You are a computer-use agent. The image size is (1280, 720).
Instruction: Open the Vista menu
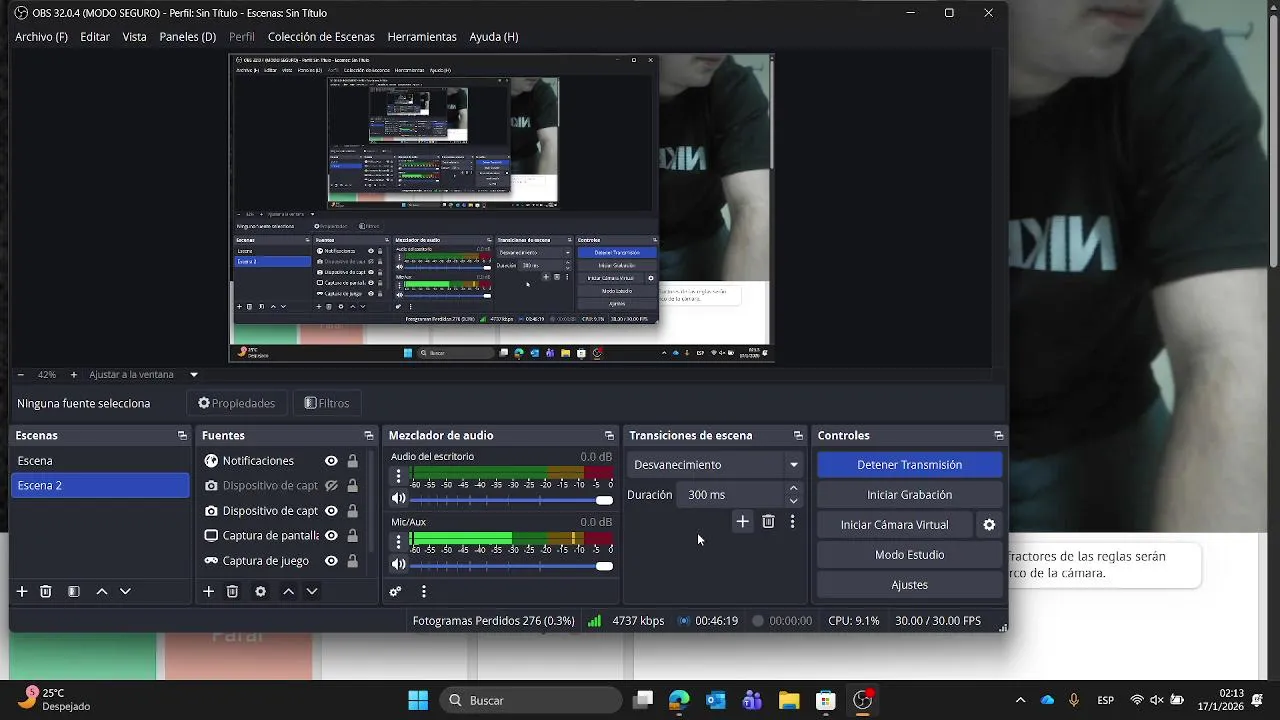[x=134, y=37]
